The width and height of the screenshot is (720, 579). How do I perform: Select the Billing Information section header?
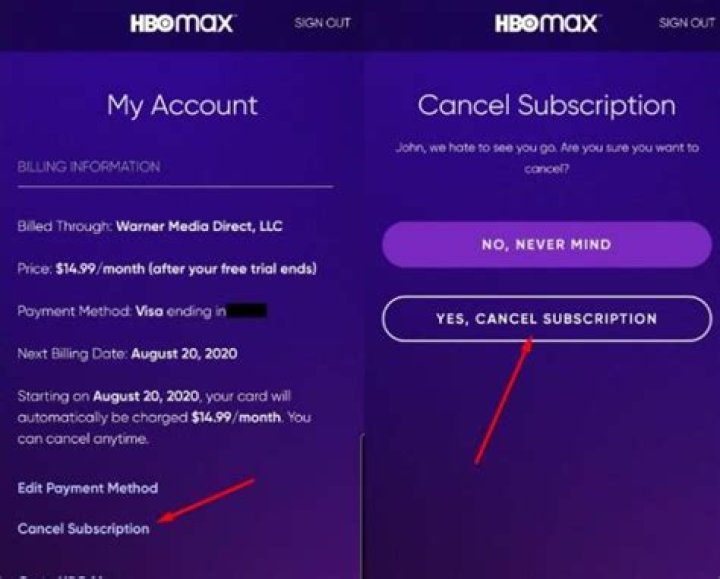(x=89, y=166)
